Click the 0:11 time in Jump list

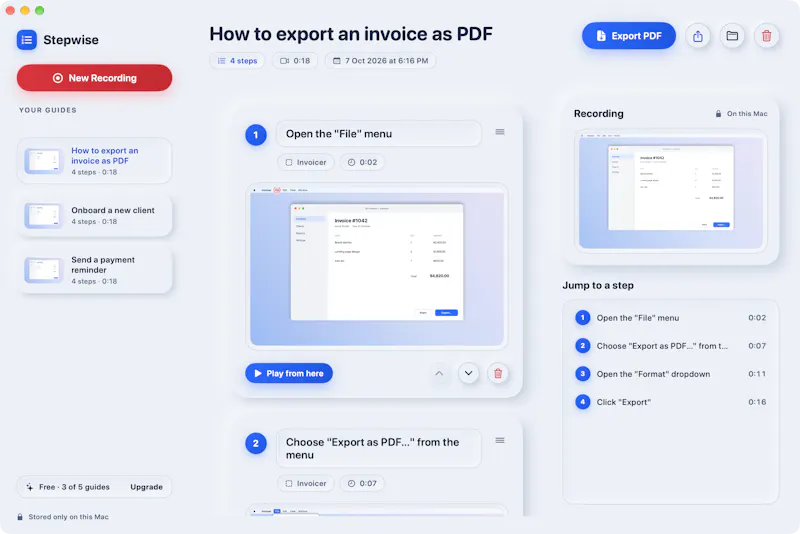point(757,374)
